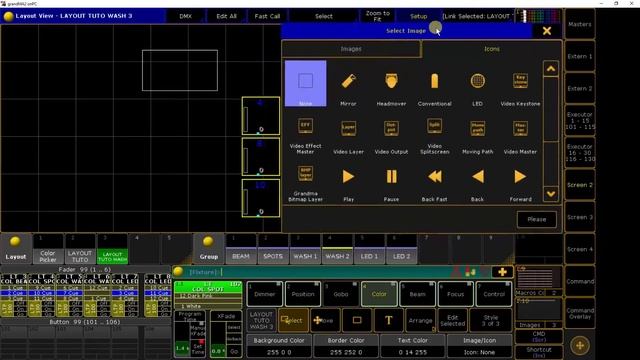Open Fast Call option
The width and height of the screenshot is (640, 360).
267,16
